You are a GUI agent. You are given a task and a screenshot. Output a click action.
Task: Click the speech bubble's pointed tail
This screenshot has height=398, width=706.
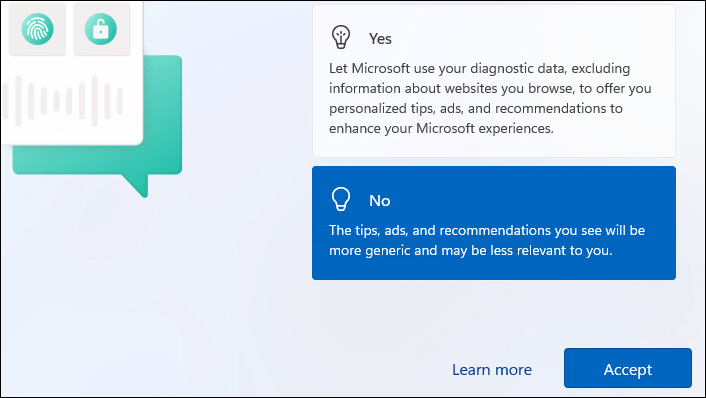click(136, 185)
